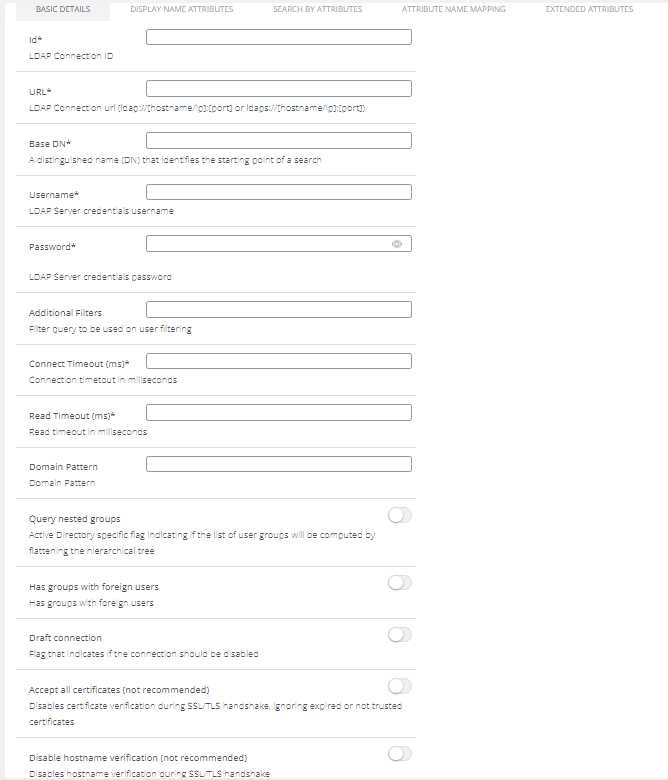The image size is (668, 780).
Task: Switch to the Basic Details tab
Action: (x=63, y=9)
